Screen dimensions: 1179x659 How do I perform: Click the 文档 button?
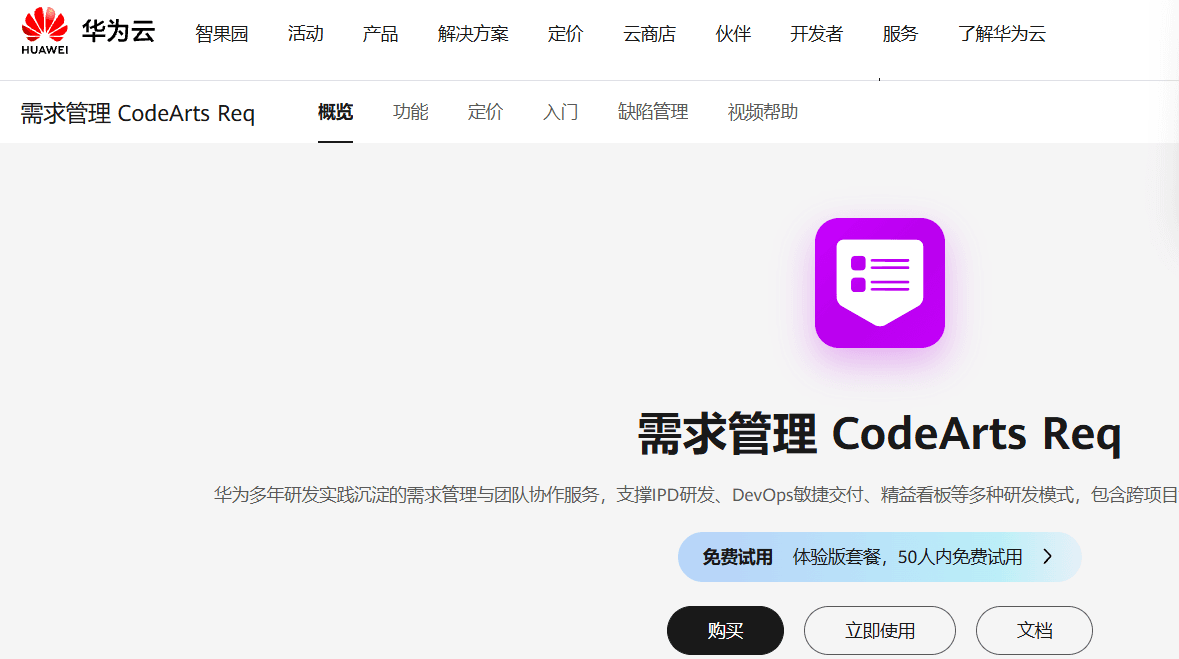(x=1035, y=630)
